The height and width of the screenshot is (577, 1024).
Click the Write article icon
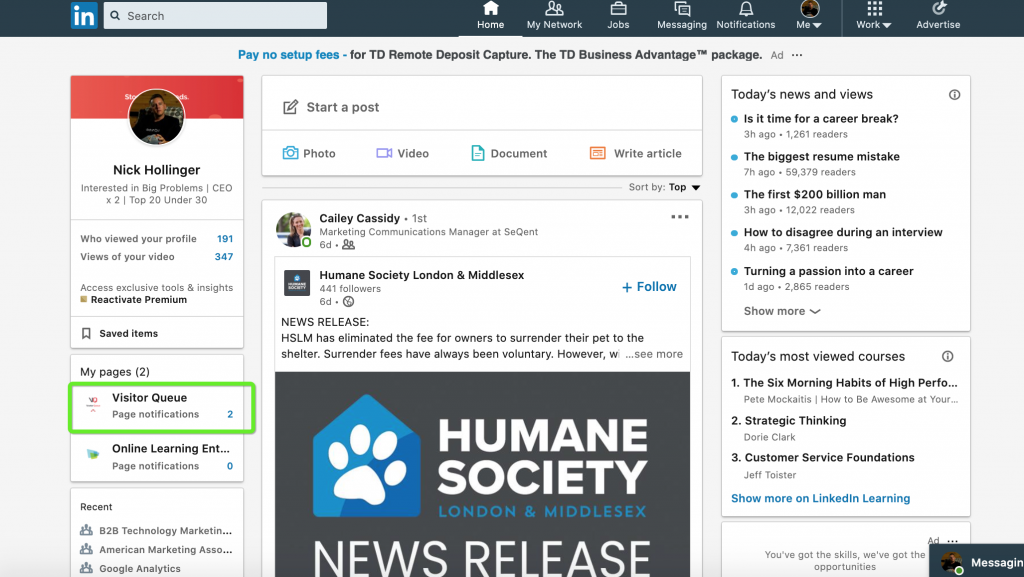(x=598, y=153)
